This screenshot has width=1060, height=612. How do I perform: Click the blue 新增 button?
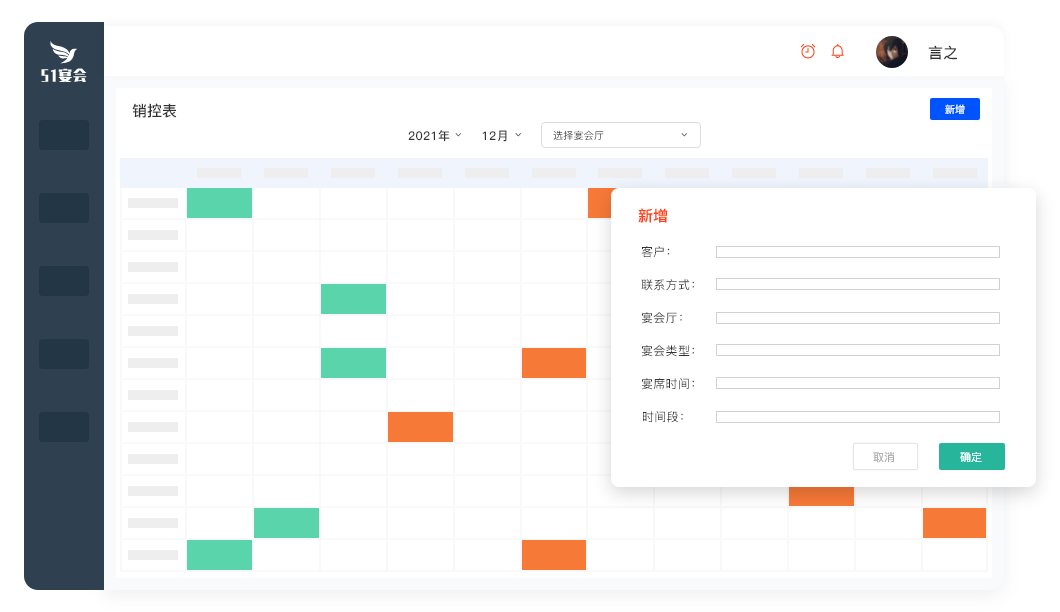point(954,109)
